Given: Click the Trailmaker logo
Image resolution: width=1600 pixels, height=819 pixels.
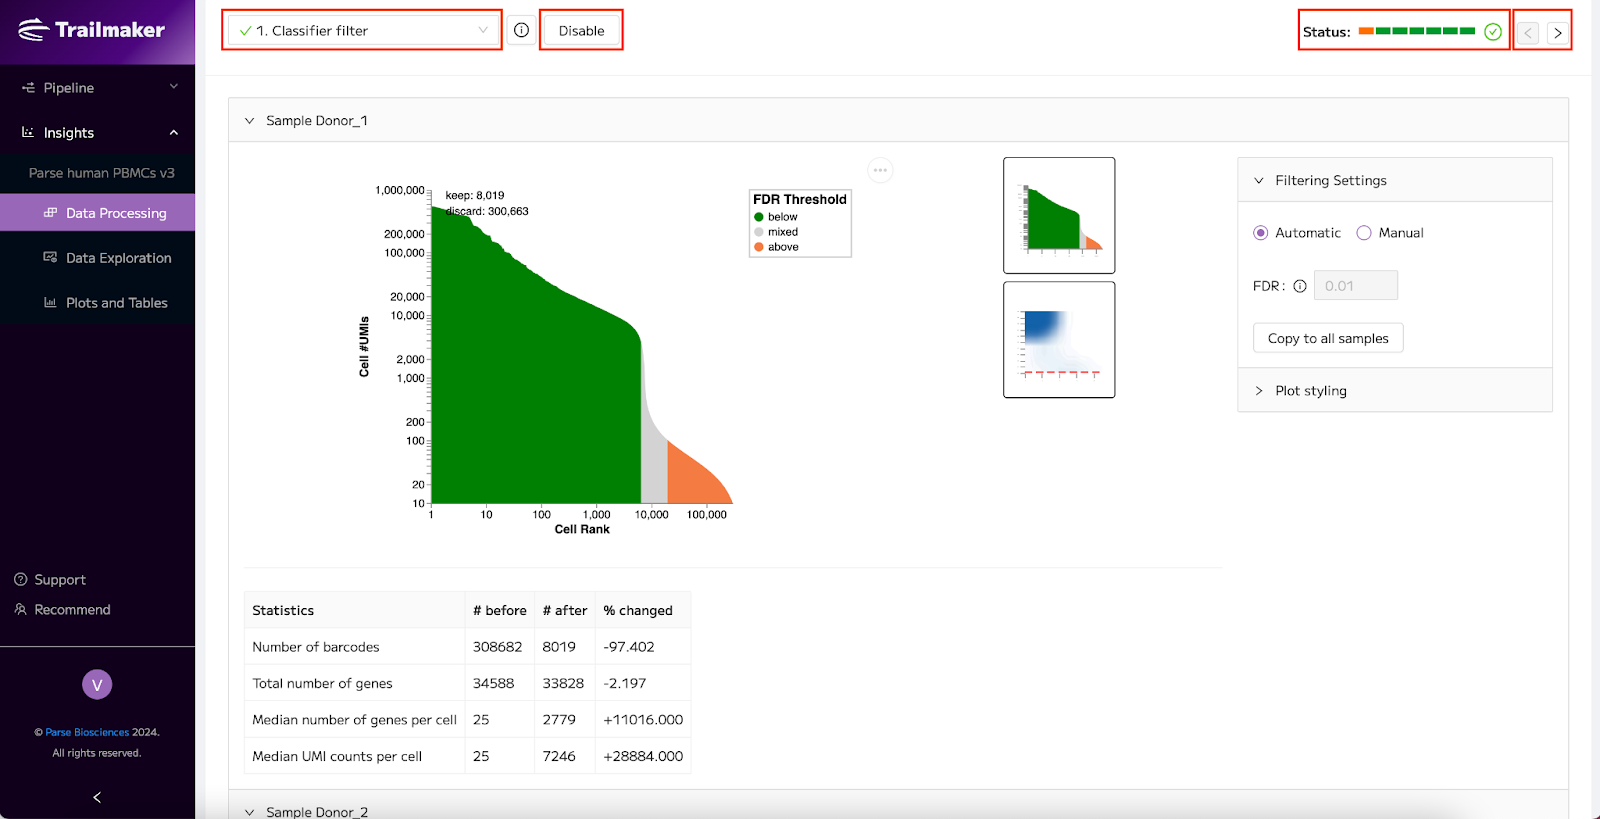Looking at the screenshot, I should [x=92, y=30].
